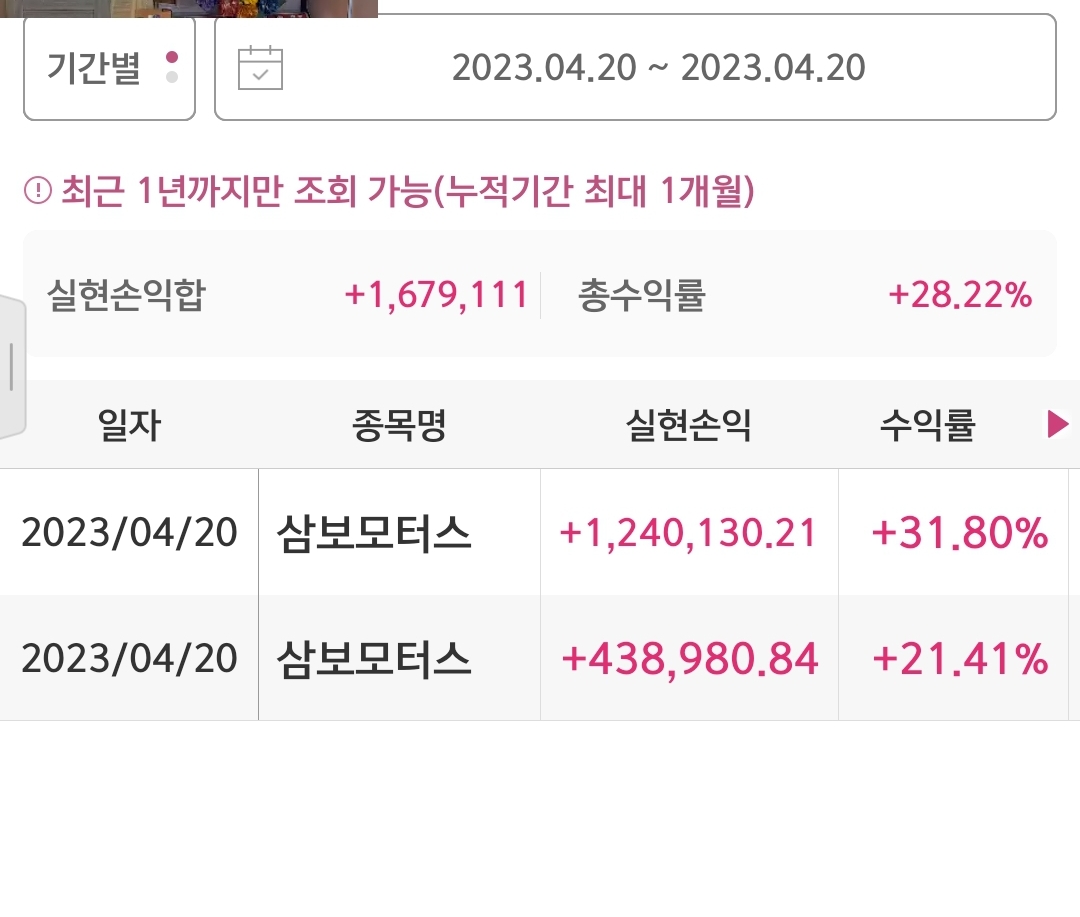Image resolution: width=1080 pixels, height=917 pixels.
Task: Sort by 일자 column header
Action: tap(129, 424)
